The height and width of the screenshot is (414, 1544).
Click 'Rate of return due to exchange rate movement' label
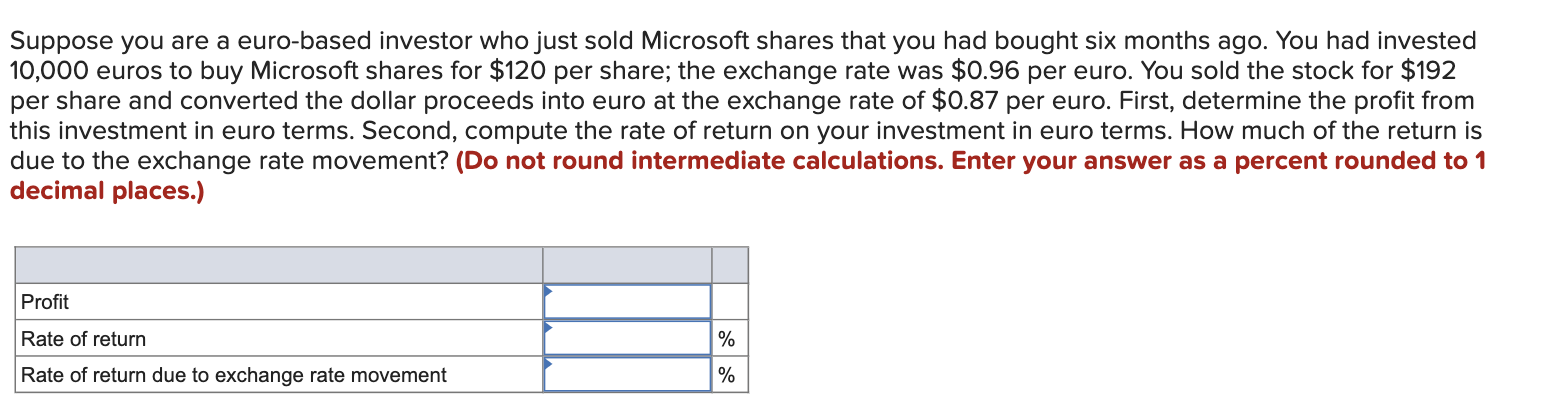pyautogui.click(x=234, y=375)
